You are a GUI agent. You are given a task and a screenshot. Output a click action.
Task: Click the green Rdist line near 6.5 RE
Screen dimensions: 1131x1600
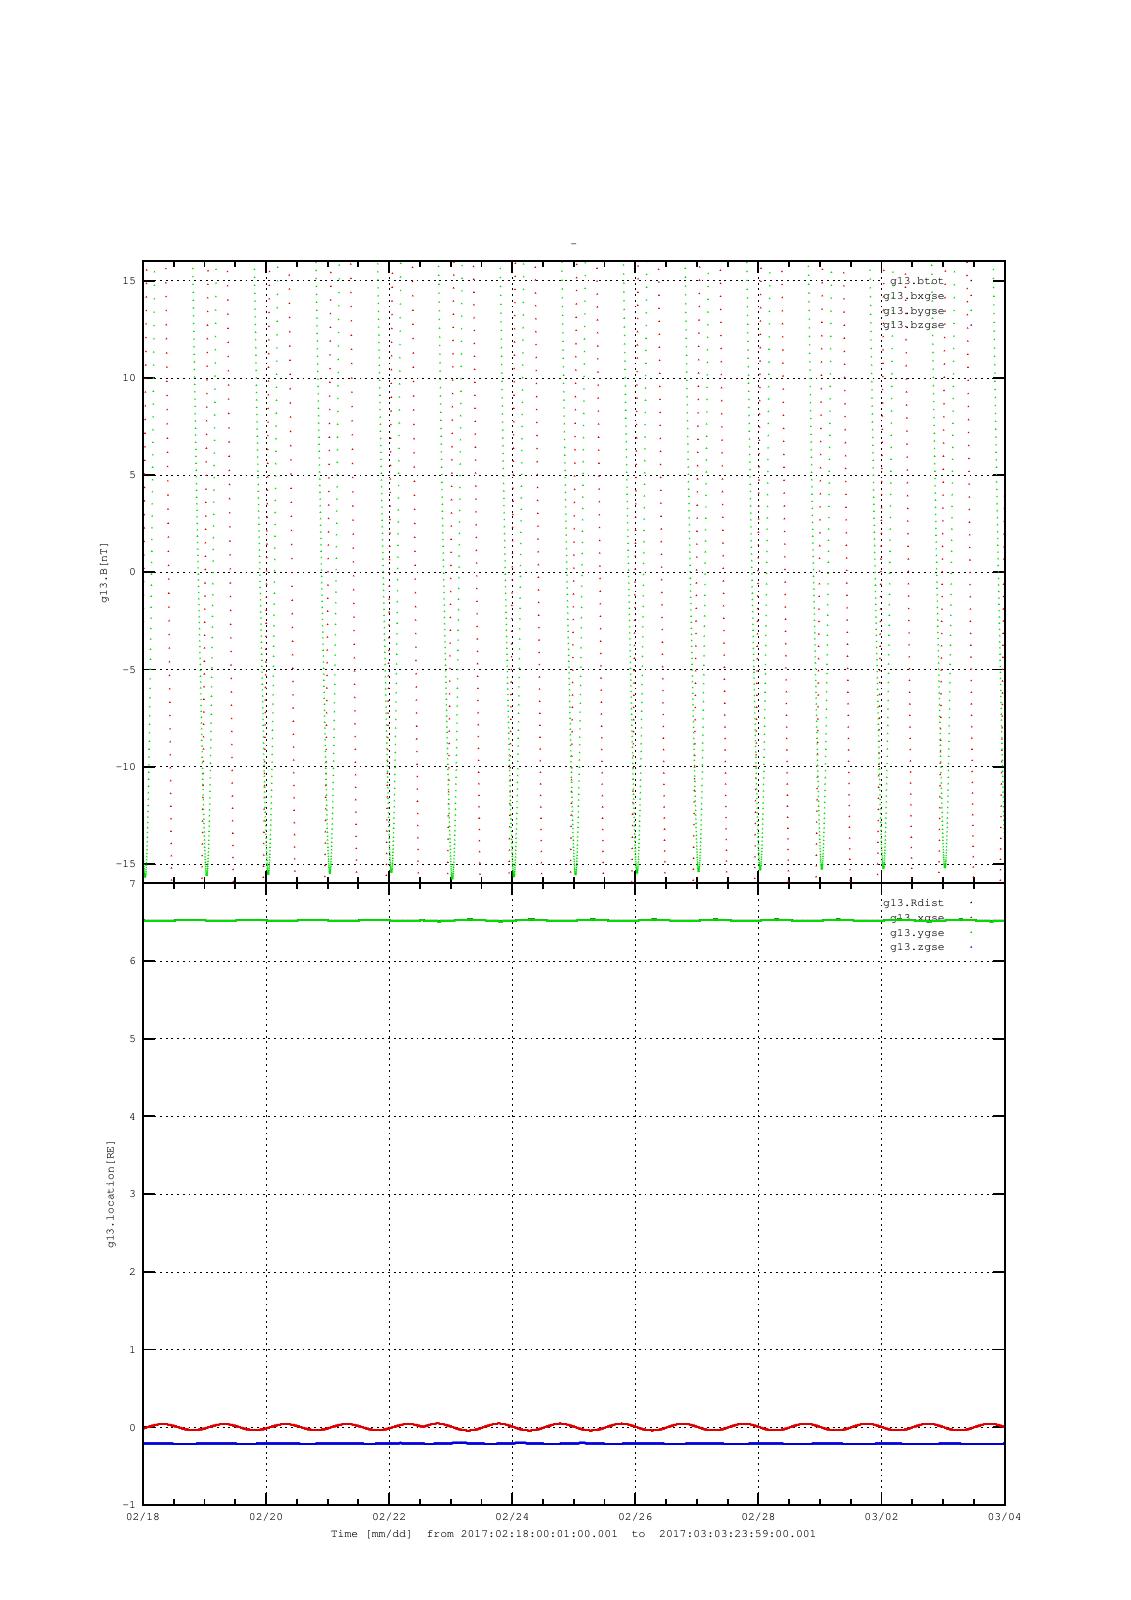click(573, 920)
